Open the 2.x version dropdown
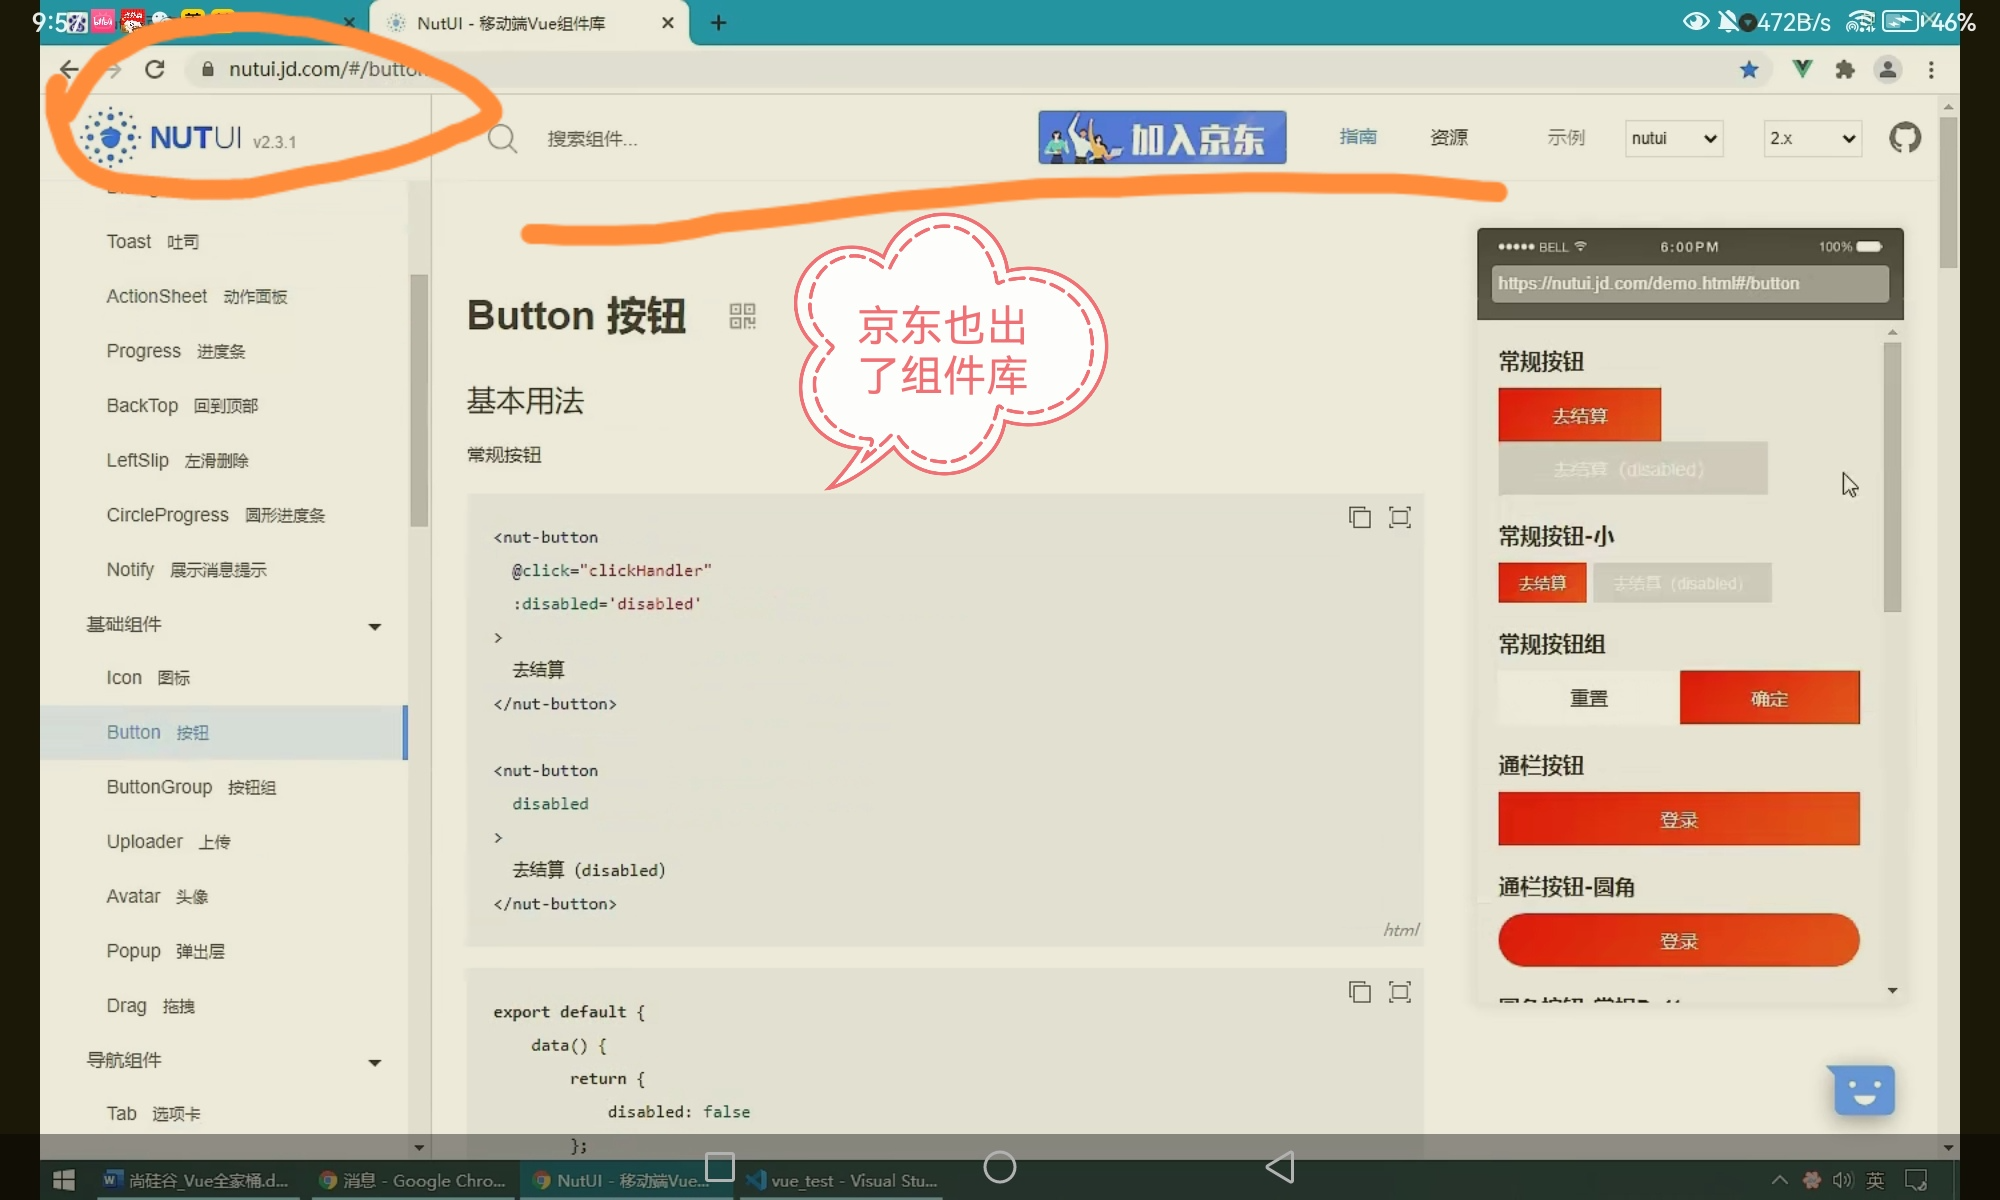This screenshot has width=2000, height=1200. 1812,138
